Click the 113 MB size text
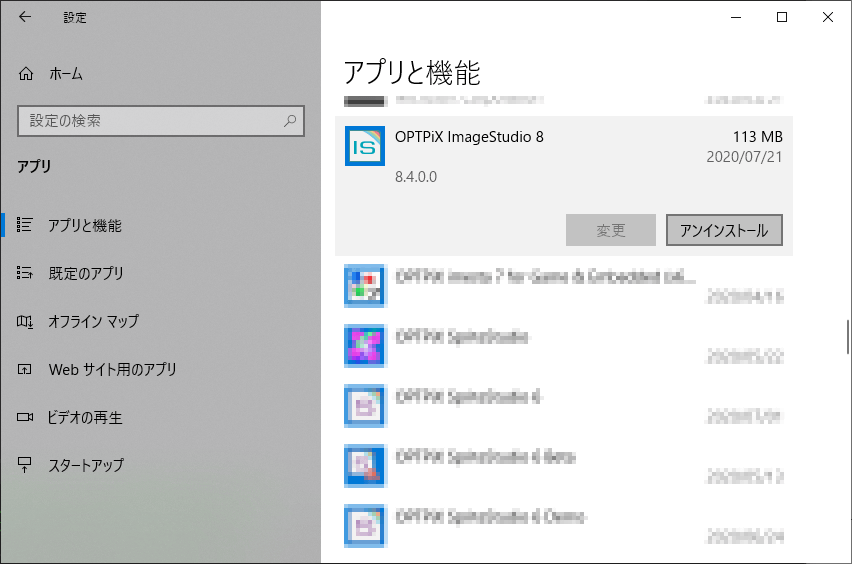Viewport: 852px width, 564px height. [757, 137]
